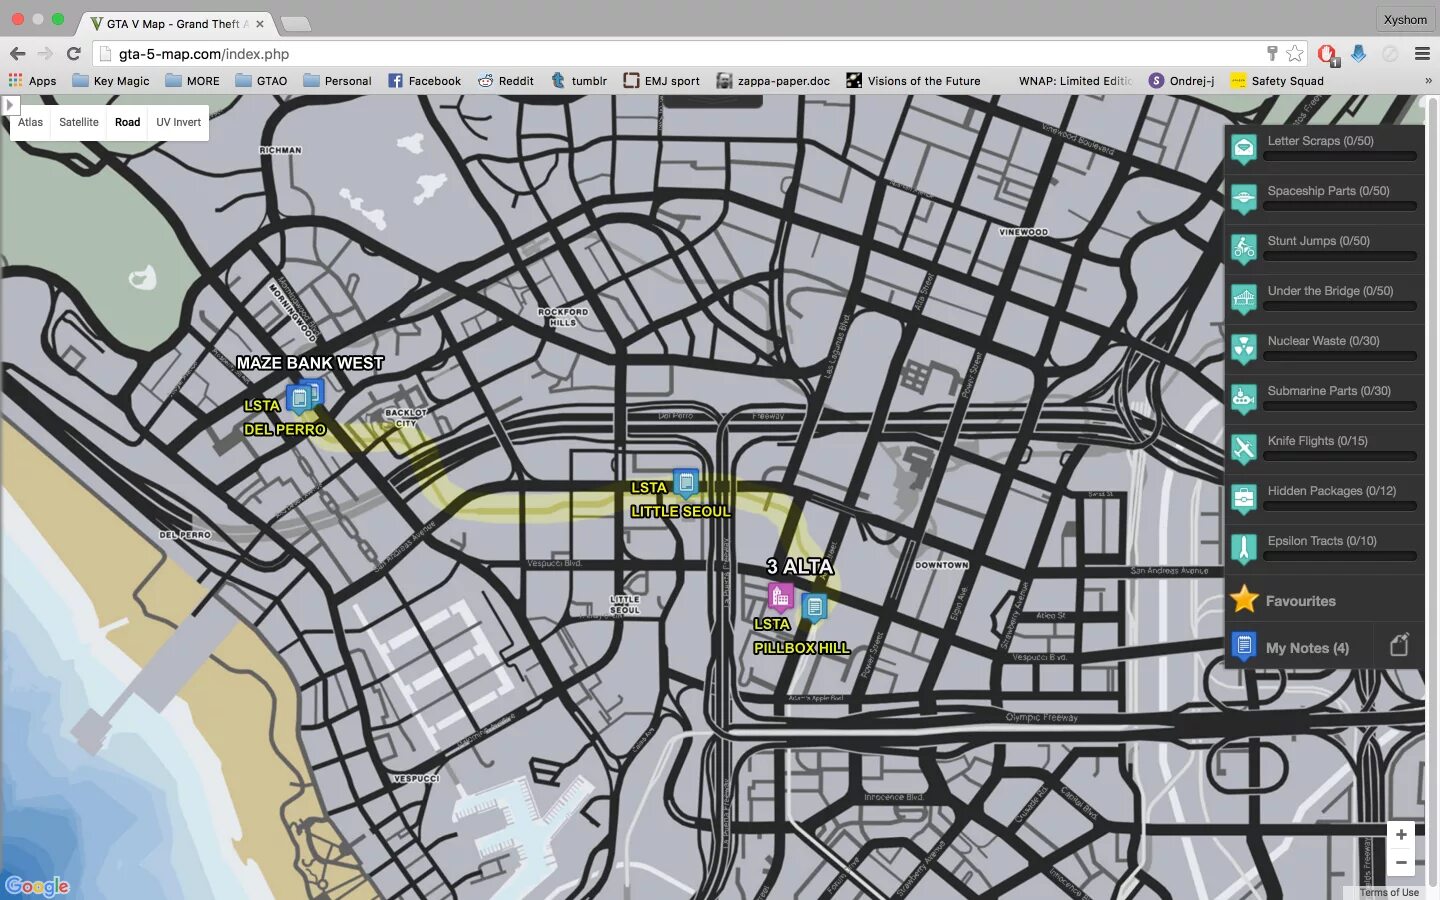
Task: Click the browser back arrow
Action: point(17,54)
